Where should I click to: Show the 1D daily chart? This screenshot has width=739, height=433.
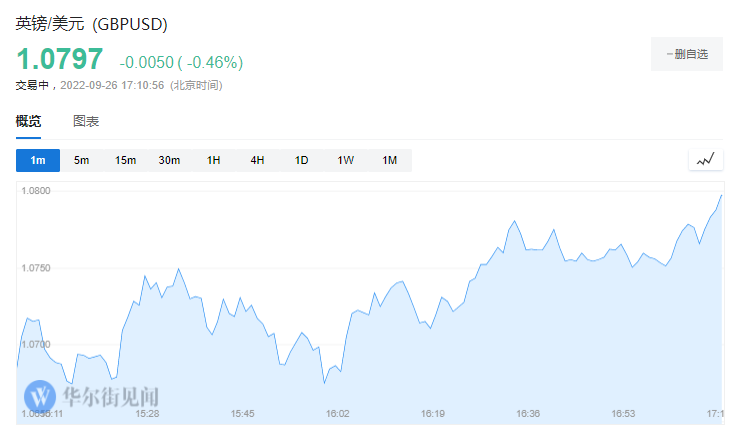pos(301,160)
